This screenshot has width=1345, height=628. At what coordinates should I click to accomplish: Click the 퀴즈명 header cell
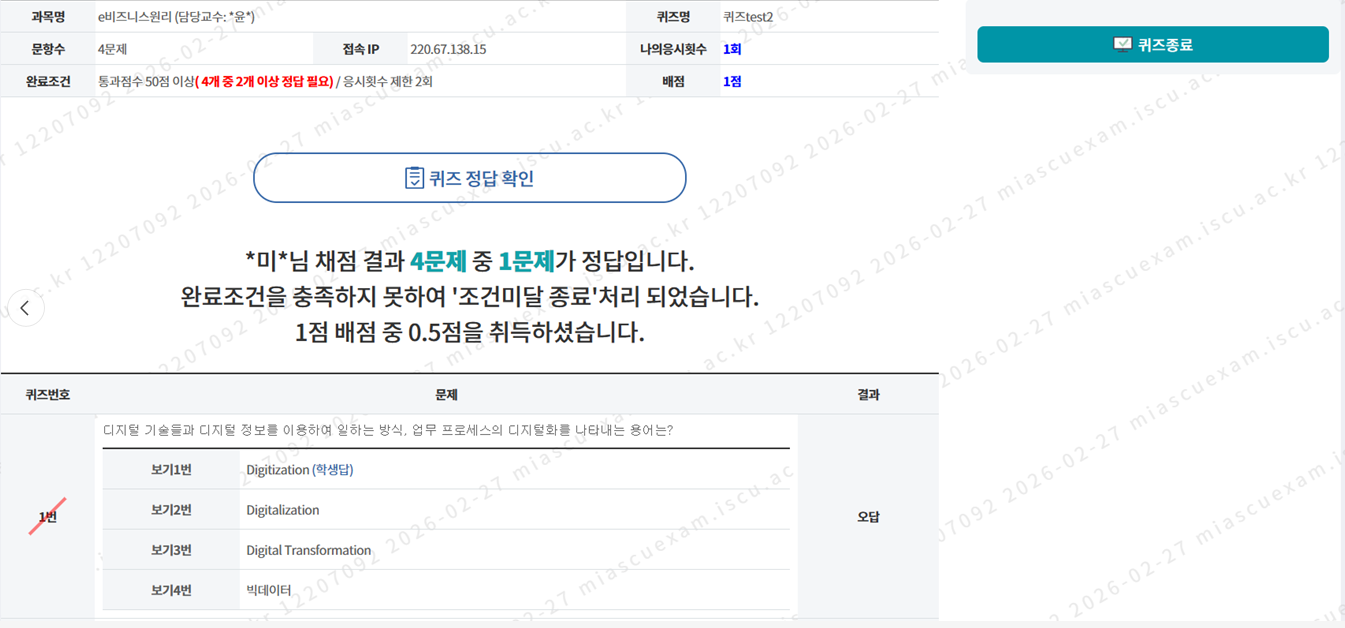(673, 17)
